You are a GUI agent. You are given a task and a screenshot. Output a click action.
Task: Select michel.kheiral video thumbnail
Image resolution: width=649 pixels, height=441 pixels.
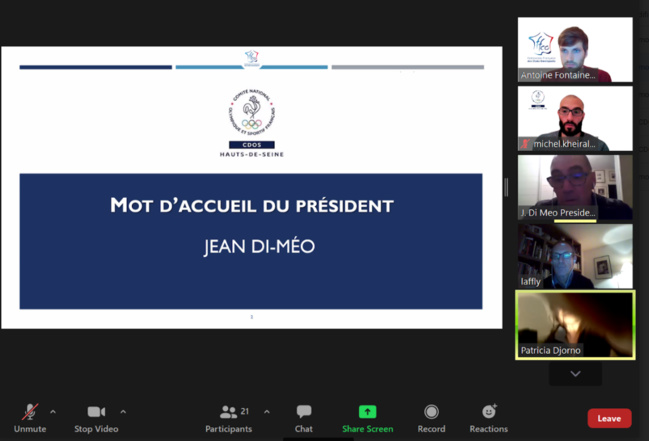(575, 118)
